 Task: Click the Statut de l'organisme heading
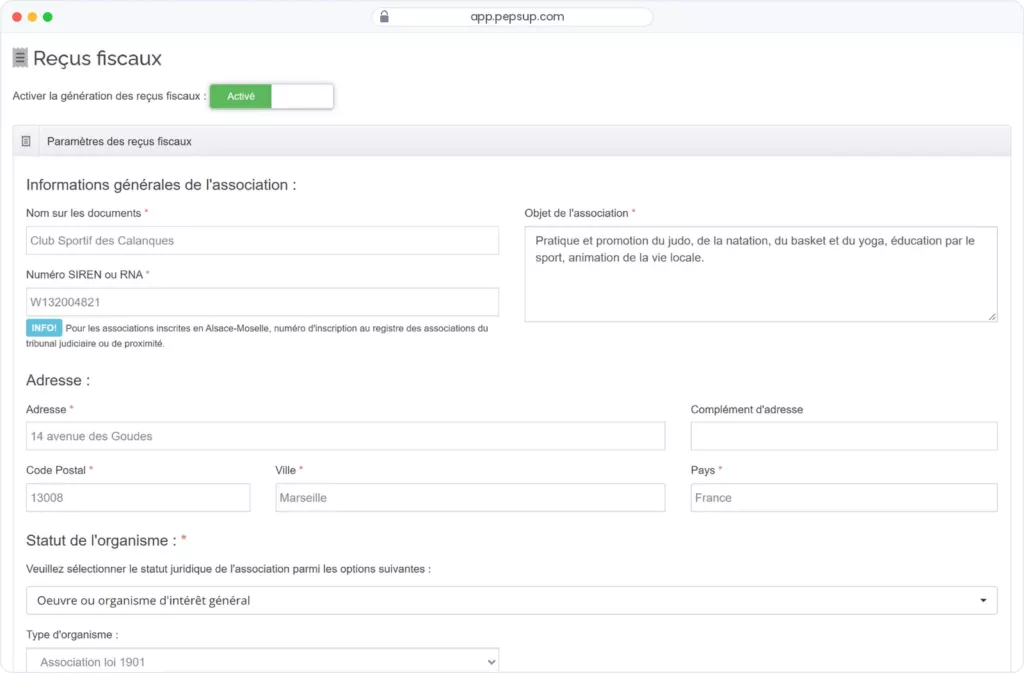[101, 540]
